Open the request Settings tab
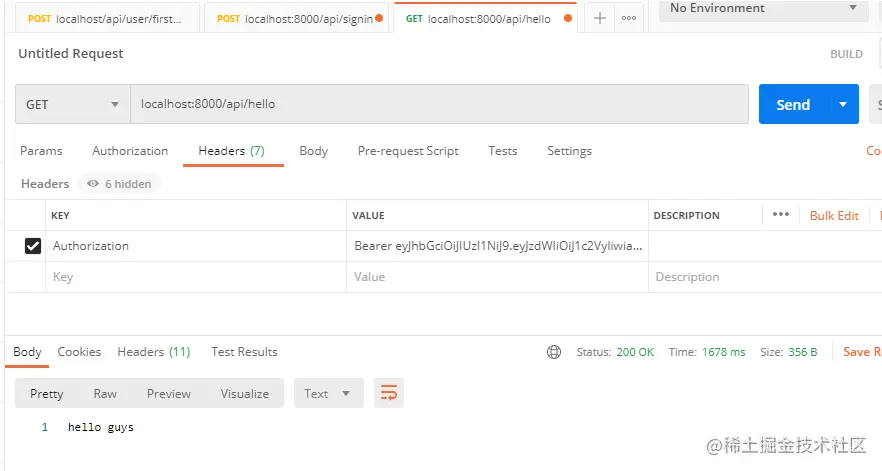 pos(569,151)
